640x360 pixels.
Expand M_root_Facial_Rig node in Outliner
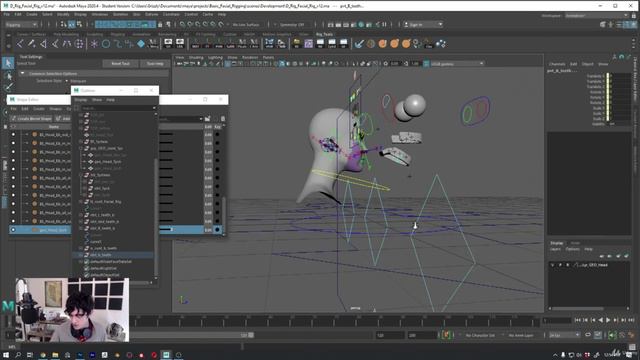(81, 202)
